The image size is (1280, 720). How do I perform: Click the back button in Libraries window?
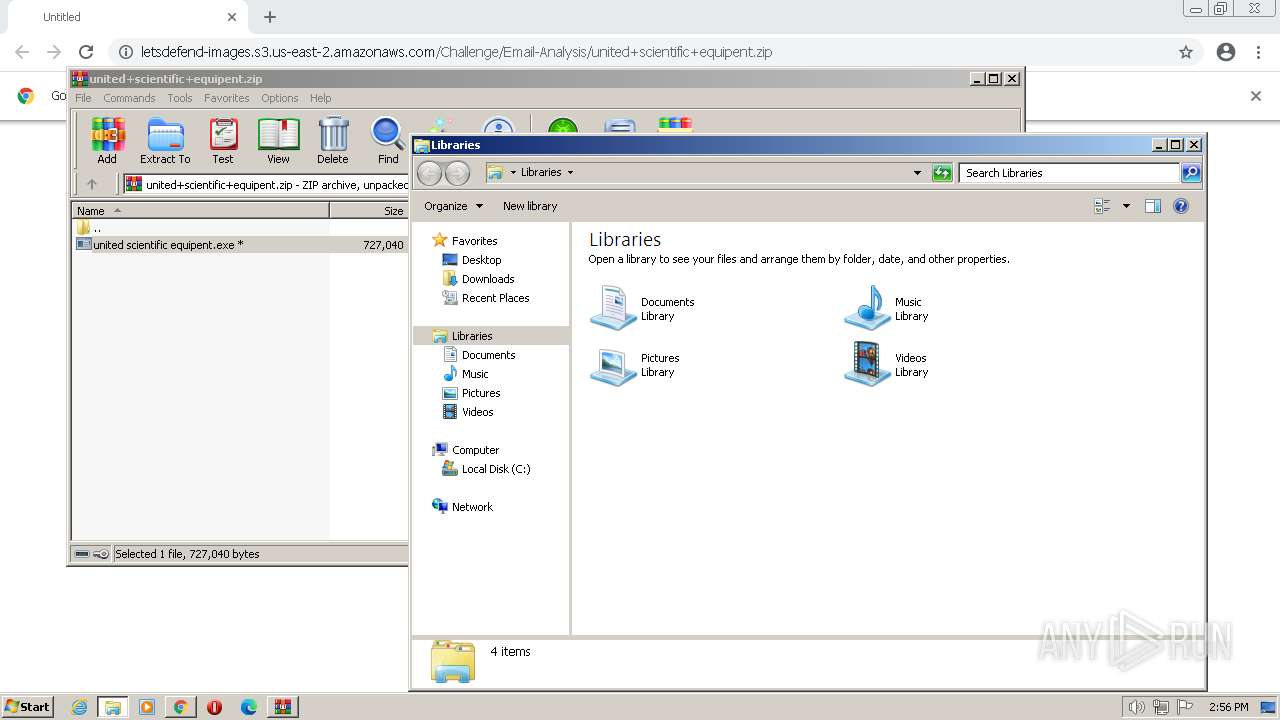point(429,173)
